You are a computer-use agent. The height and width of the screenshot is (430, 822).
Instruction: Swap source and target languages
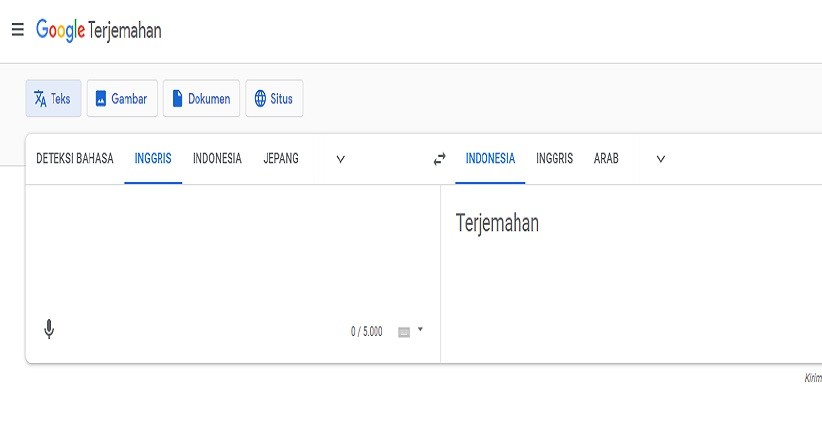(439, 159)
